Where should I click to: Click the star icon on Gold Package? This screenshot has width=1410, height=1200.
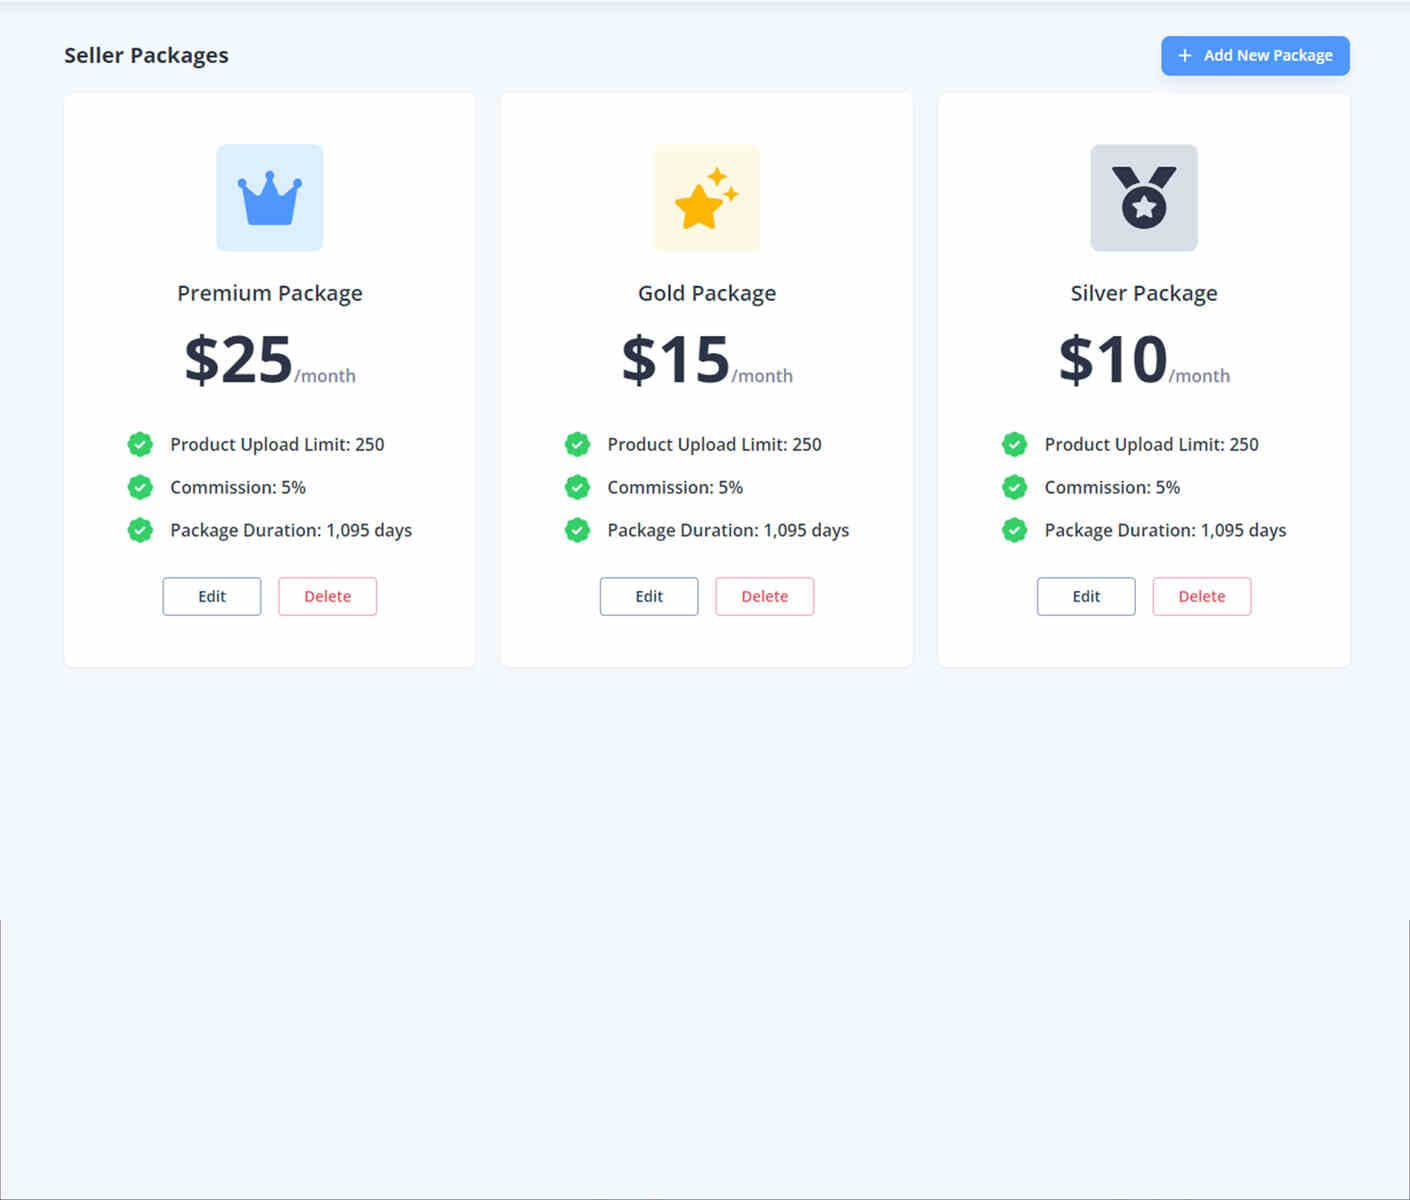[x=706, y=197]
